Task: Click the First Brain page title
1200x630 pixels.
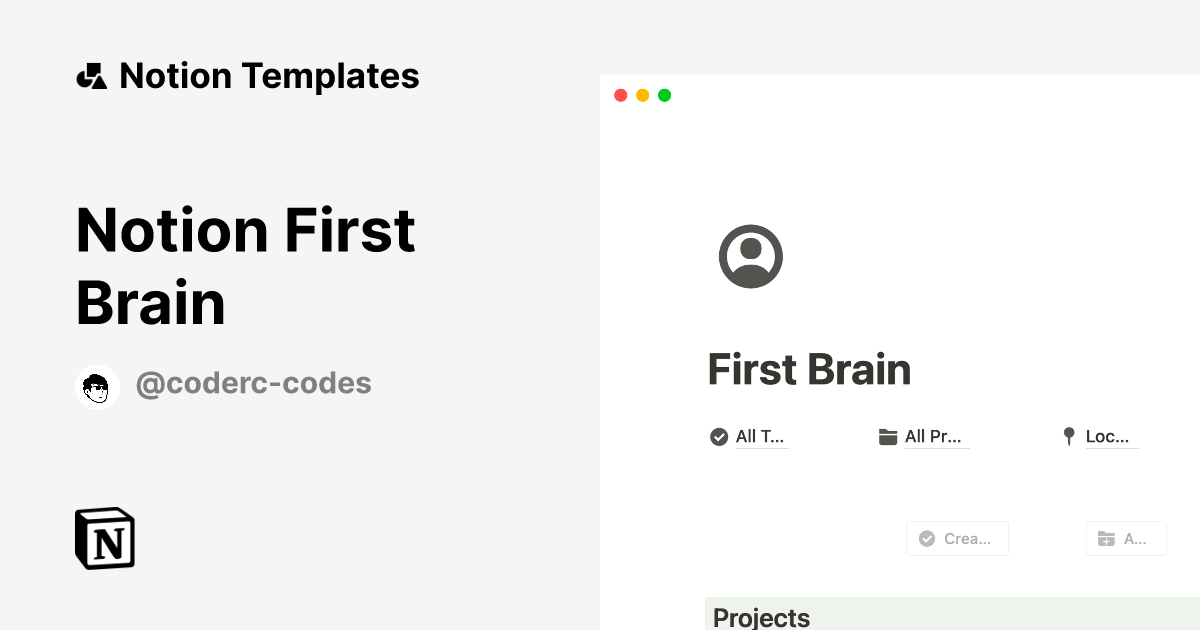Action: point(809,369)
